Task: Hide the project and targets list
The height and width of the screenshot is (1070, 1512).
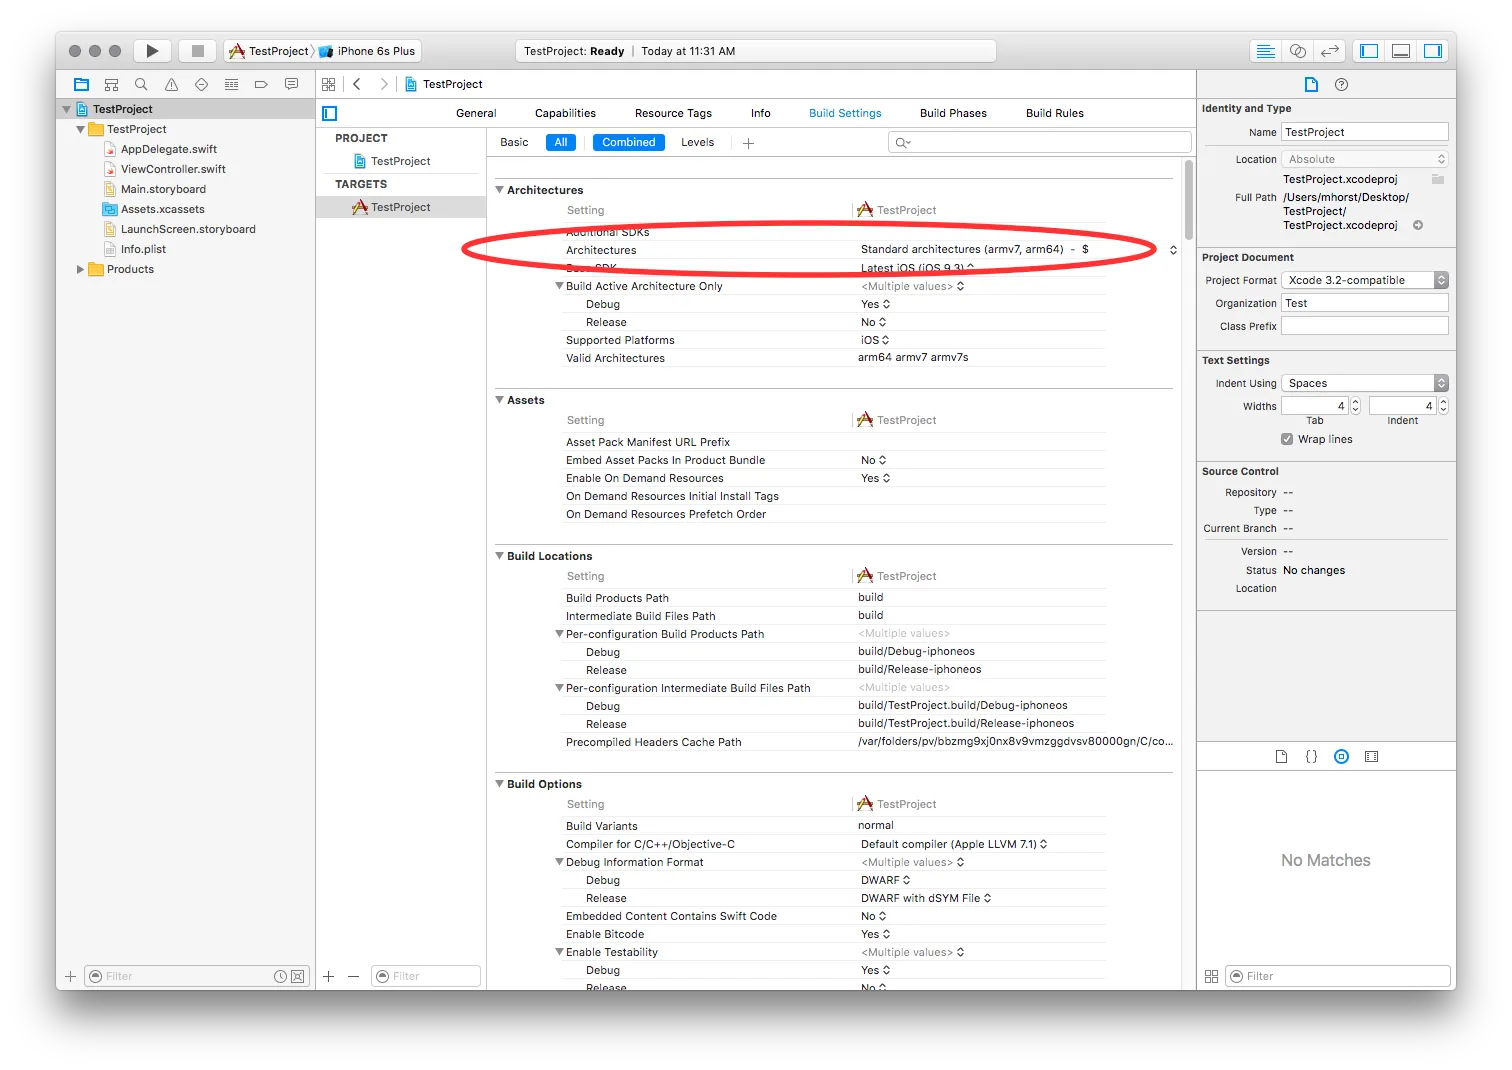Action: pos(330,114)
